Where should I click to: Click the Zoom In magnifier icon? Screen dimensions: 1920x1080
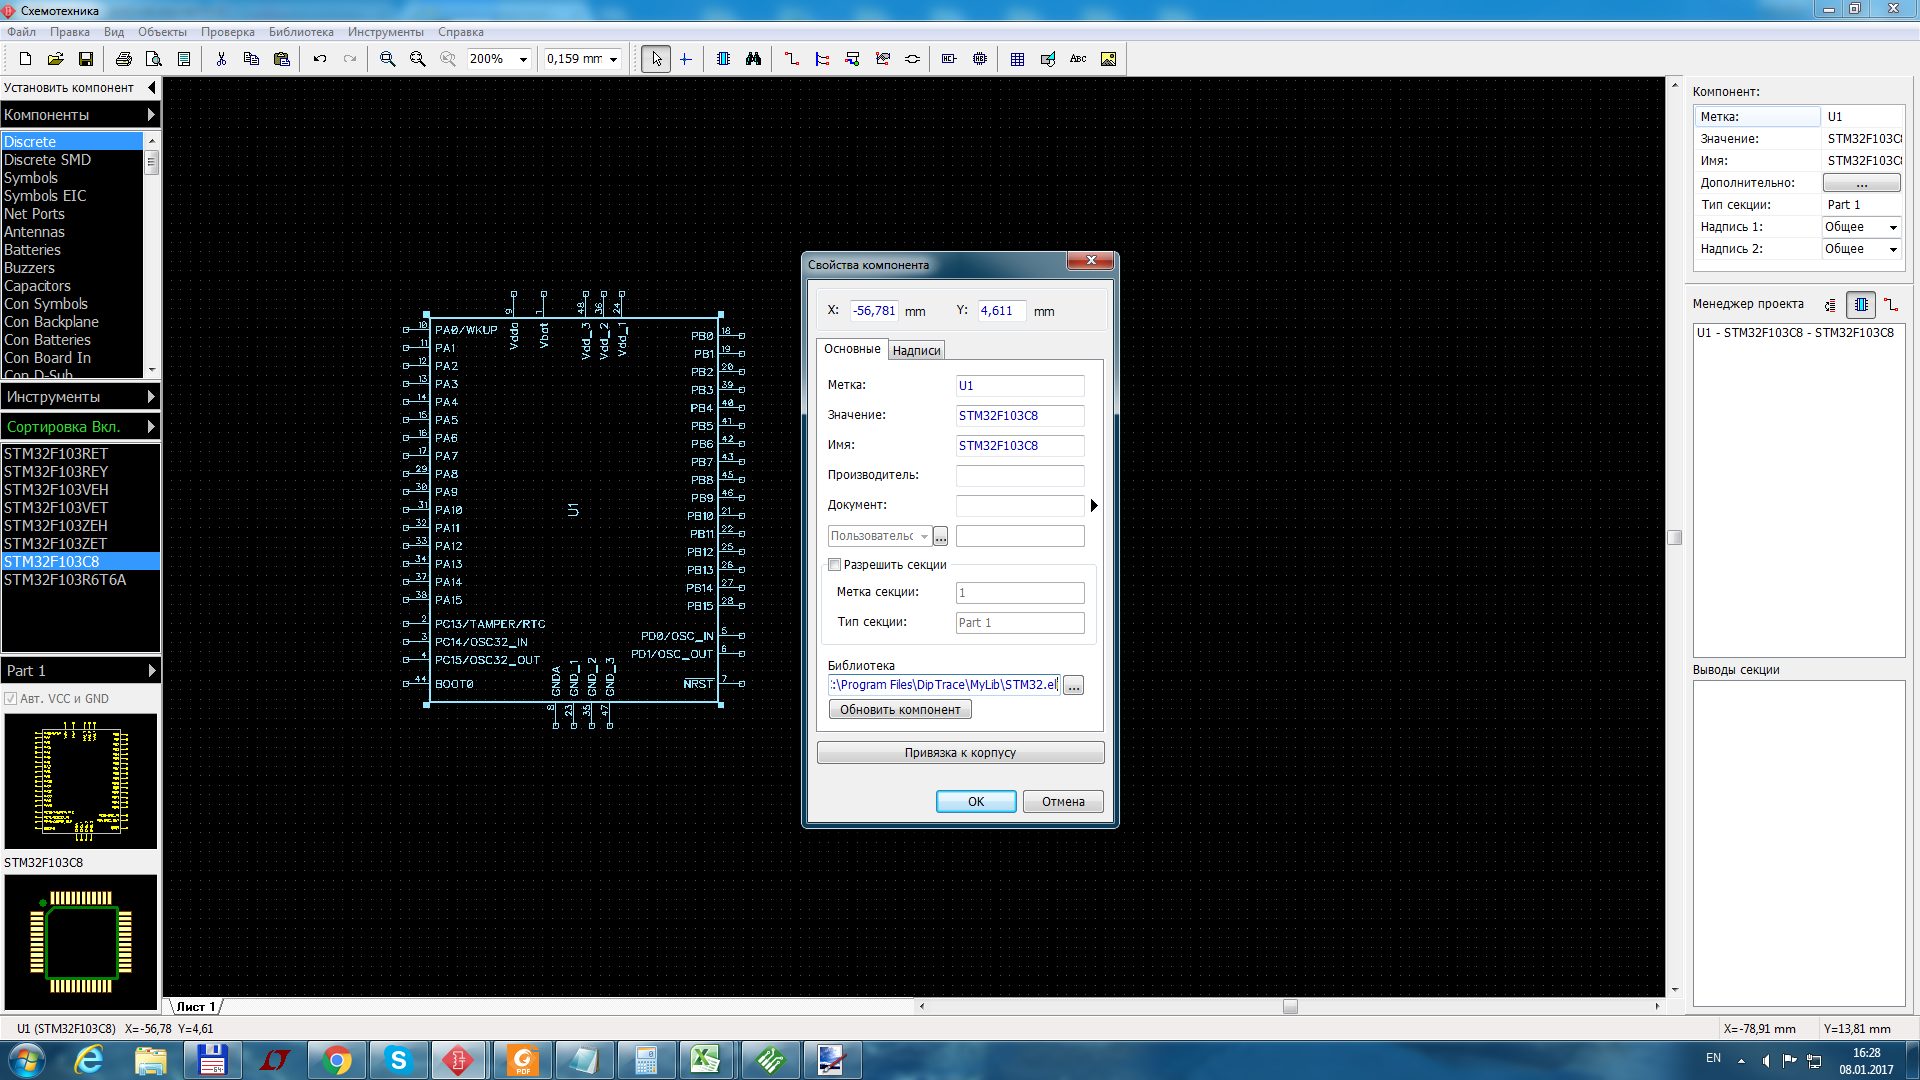387,59
